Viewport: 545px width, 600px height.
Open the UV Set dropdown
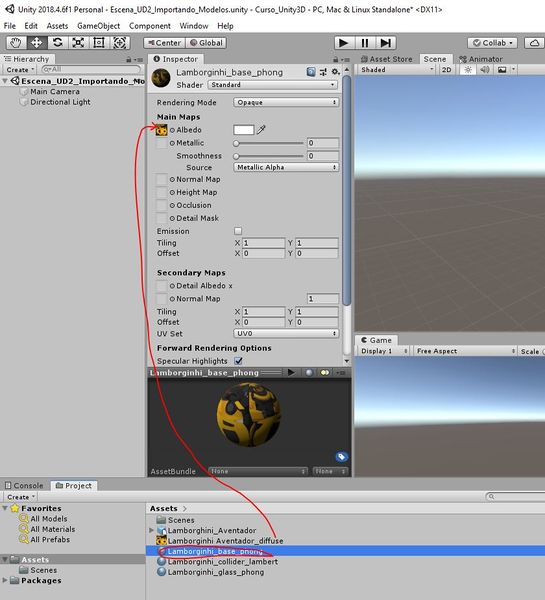point(286,333)
